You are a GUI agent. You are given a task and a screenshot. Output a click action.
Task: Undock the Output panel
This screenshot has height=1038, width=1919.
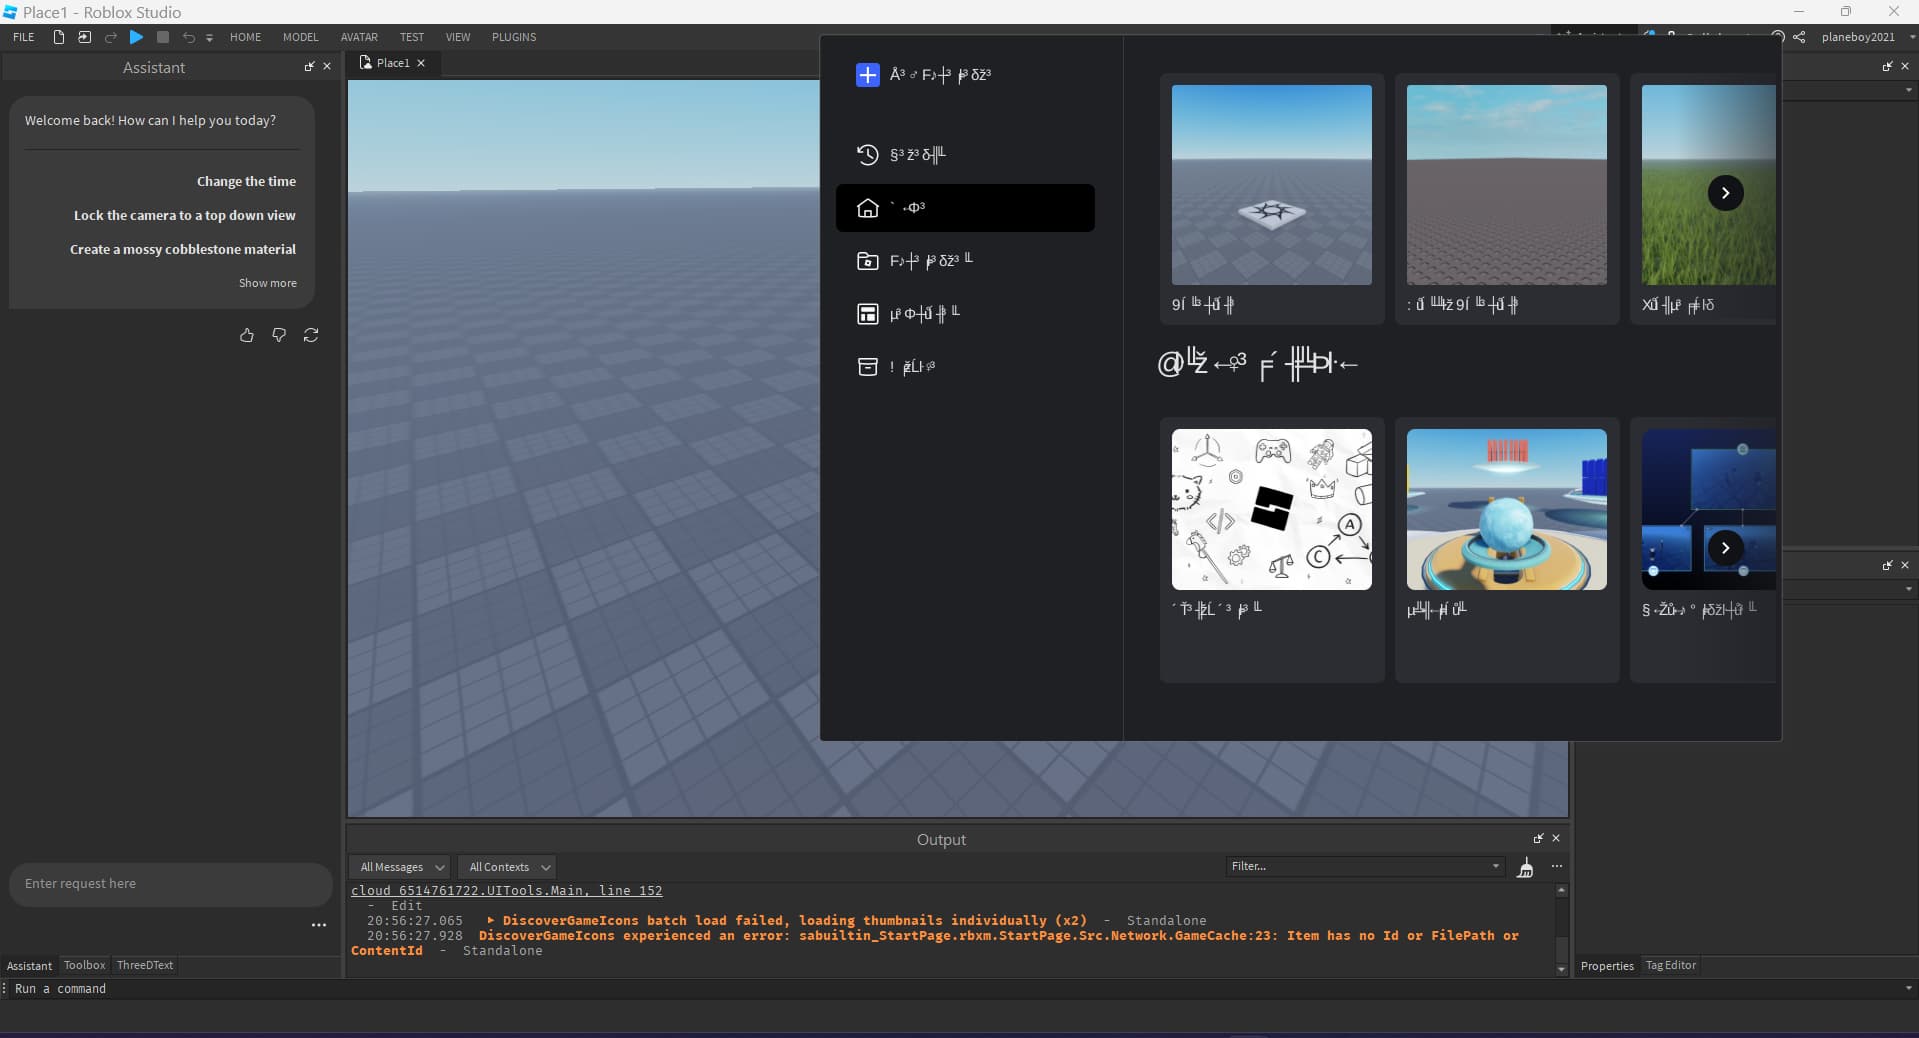1538,838
